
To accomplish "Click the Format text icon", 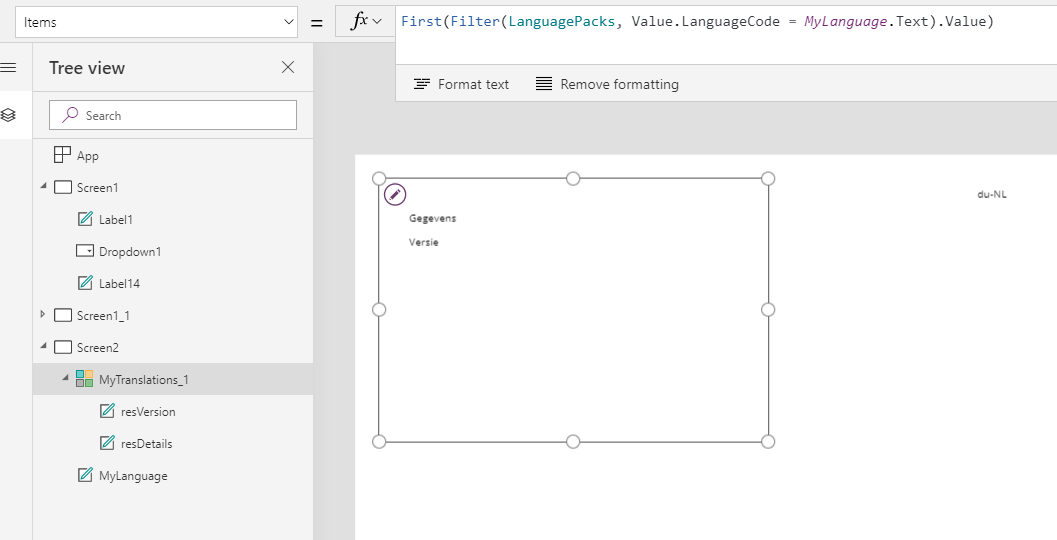I will 421,84.
